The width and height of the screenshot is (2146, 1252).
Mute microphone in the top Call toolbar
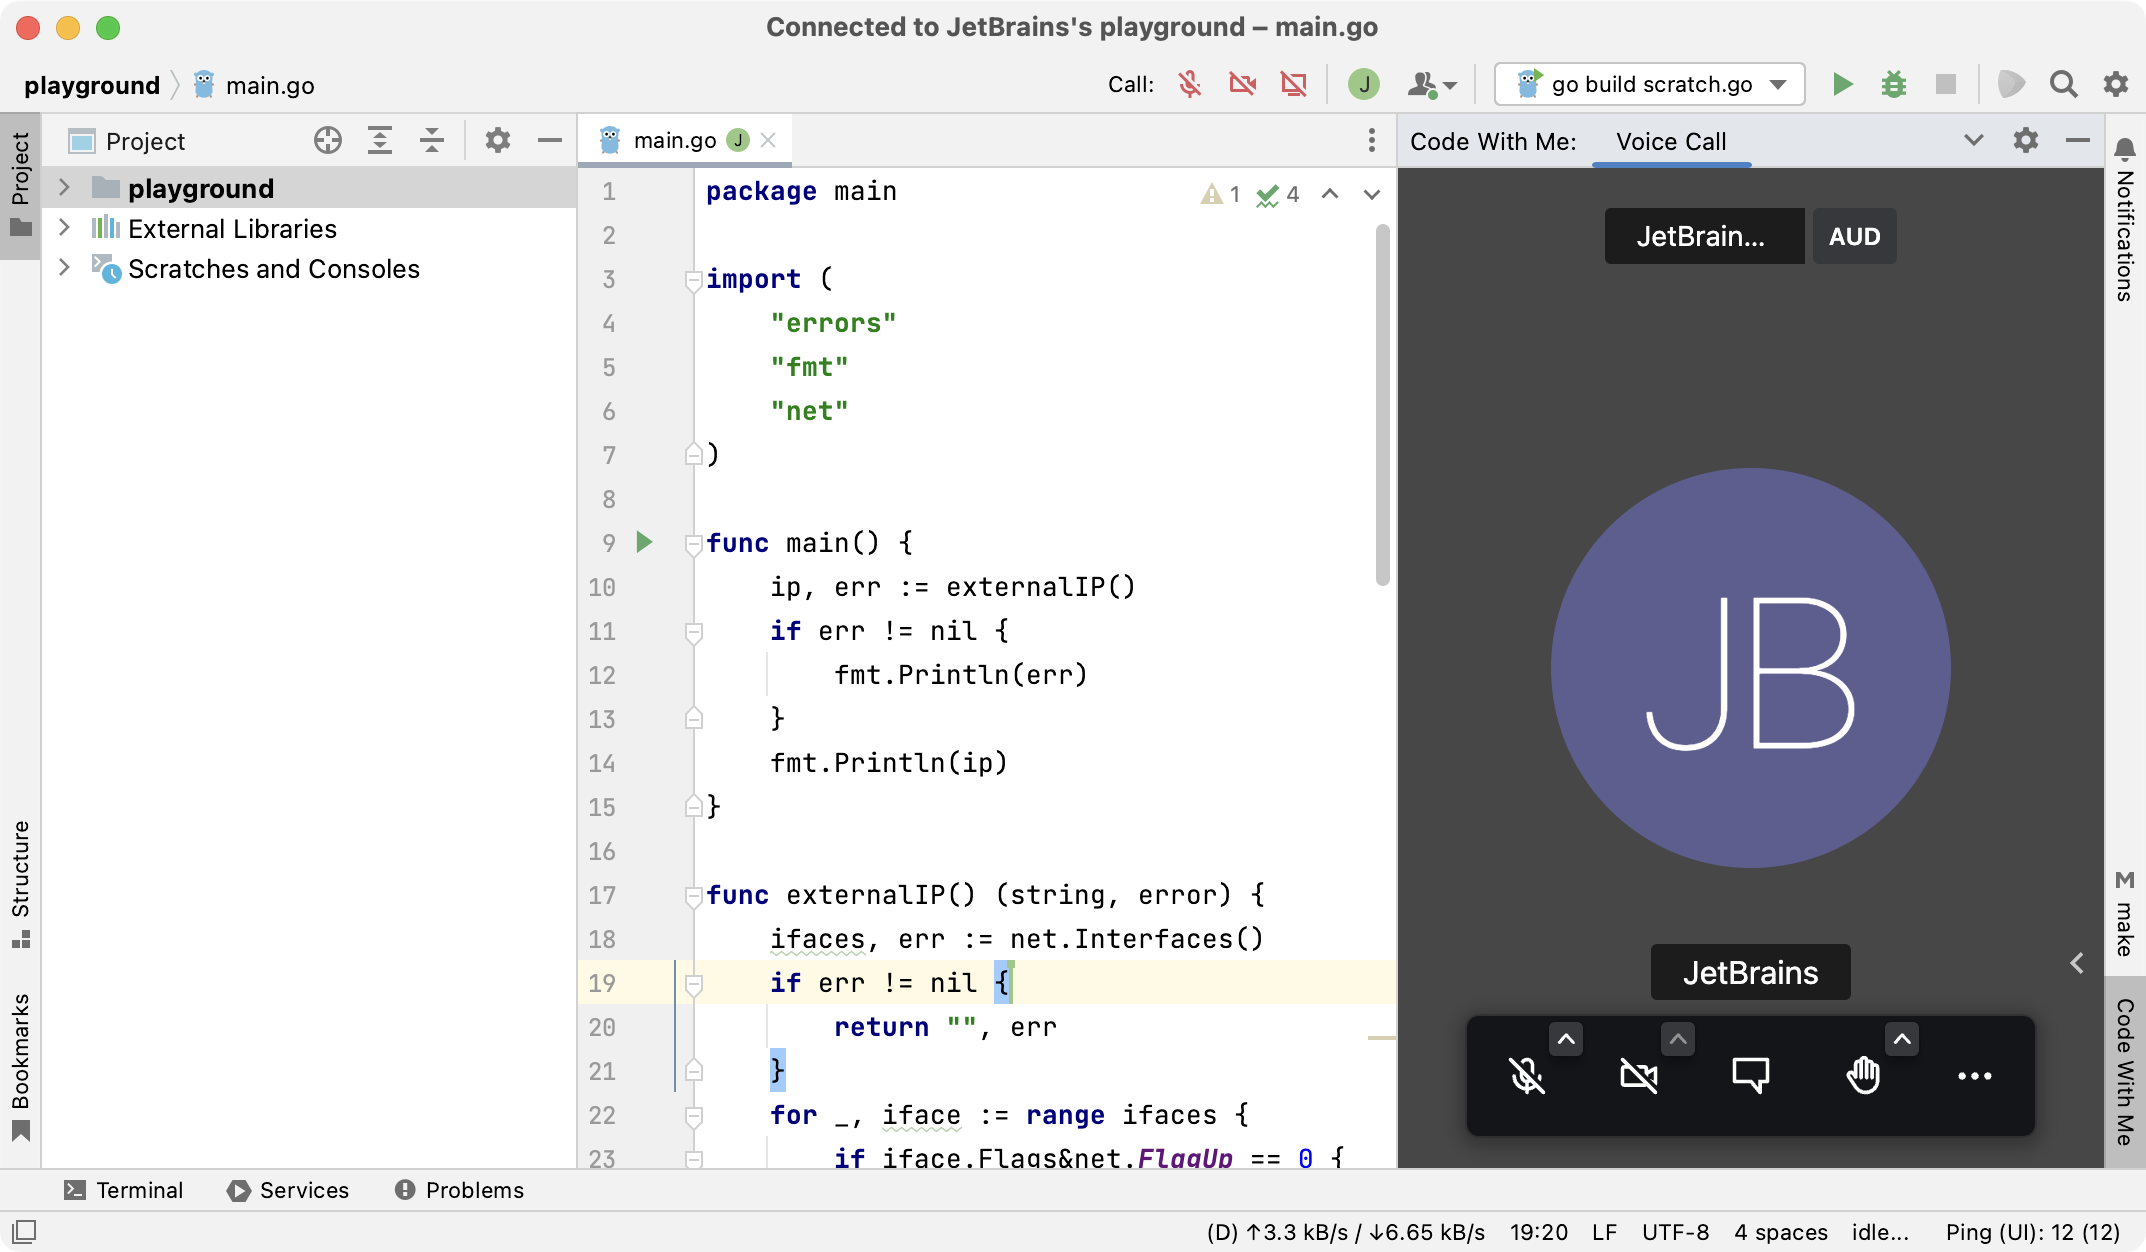[x=1189, y=84]
